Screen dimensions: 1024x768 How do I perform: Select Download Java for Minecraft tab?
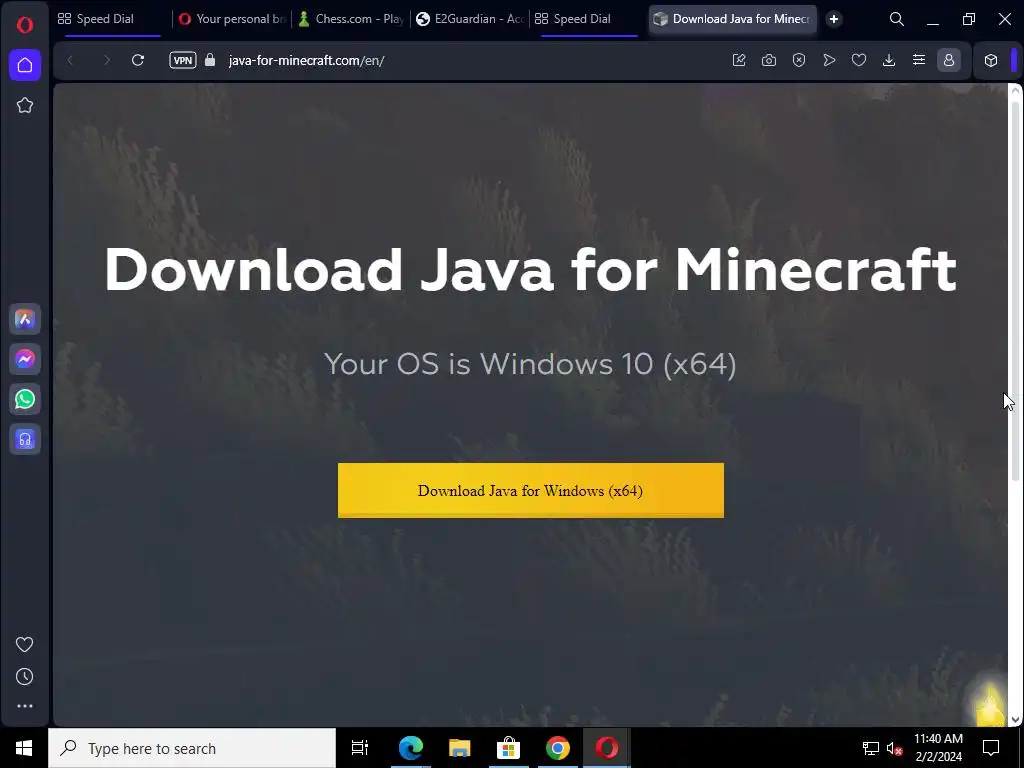pos(733,19)
